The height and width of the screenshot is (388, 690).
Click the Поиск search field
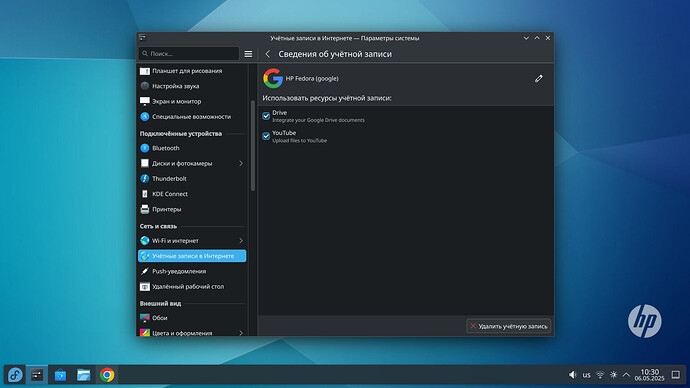coord(189,54)
